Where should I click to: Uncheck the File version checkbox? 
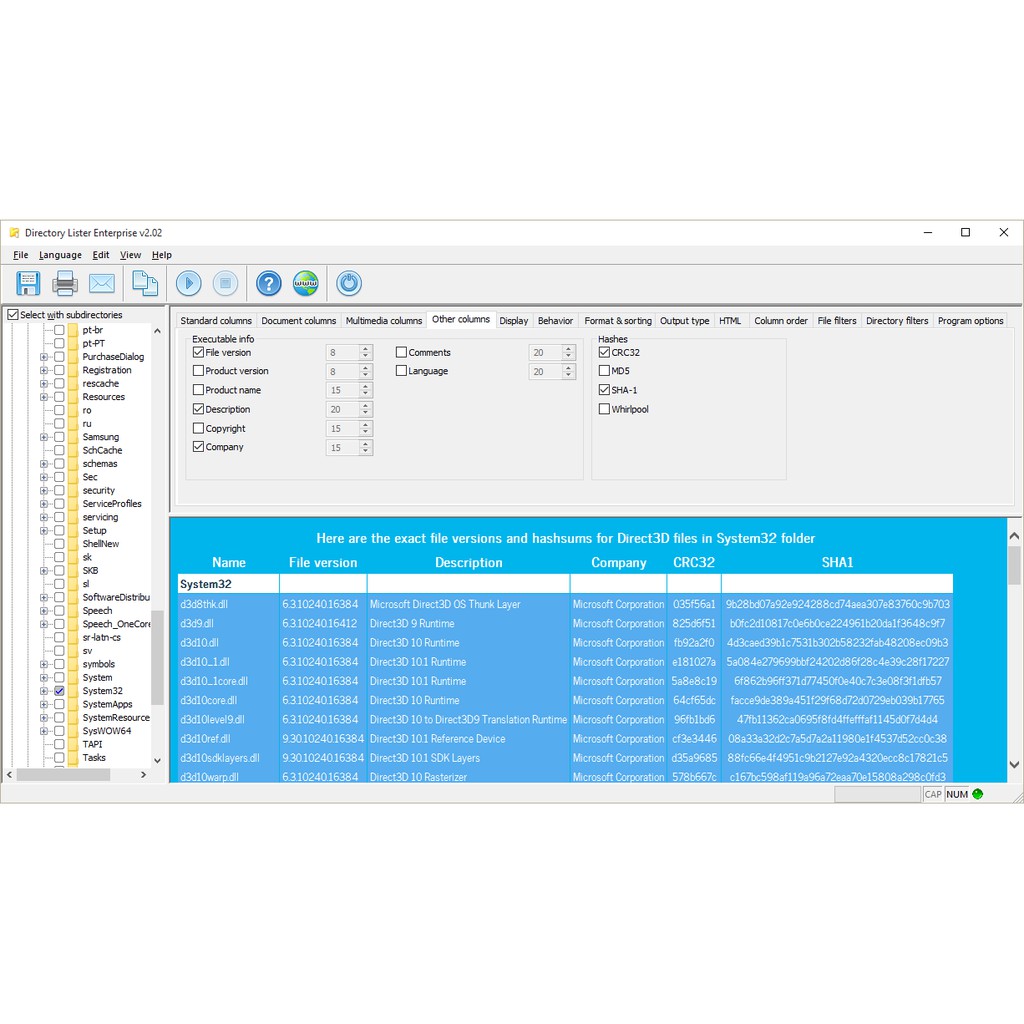198,352
